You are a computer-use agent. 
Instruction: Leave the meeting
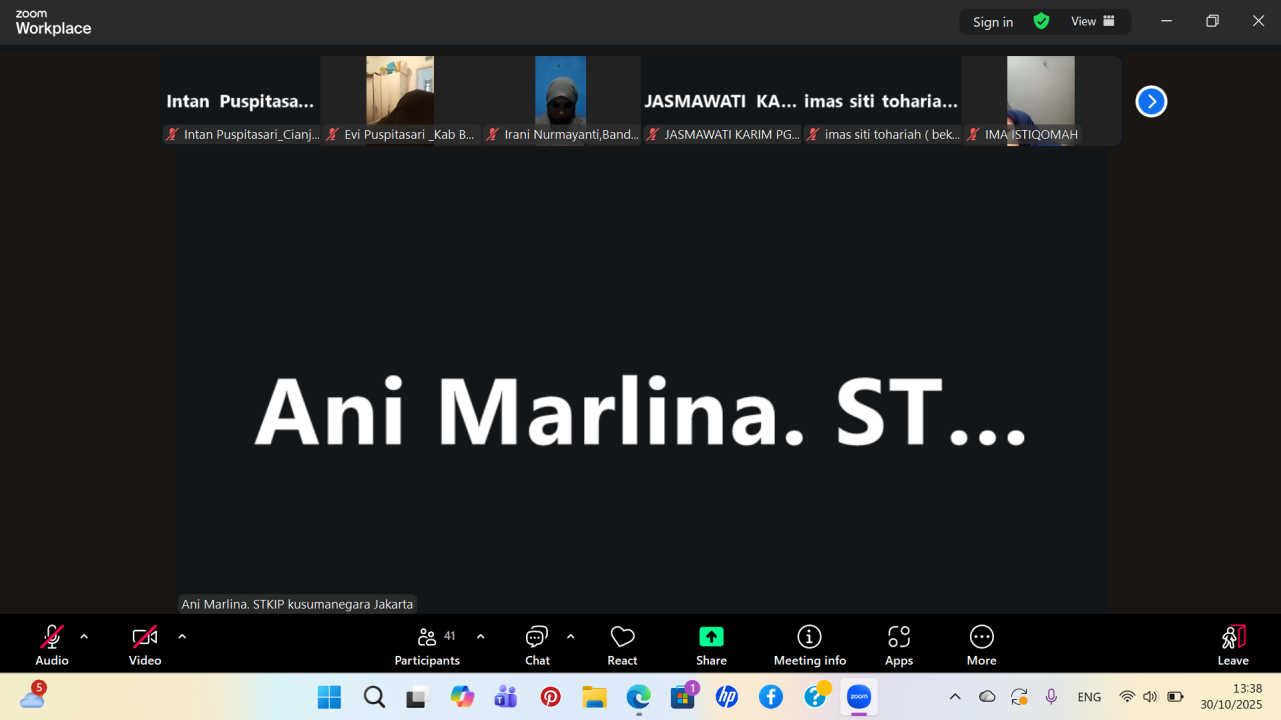[1232, 645]
